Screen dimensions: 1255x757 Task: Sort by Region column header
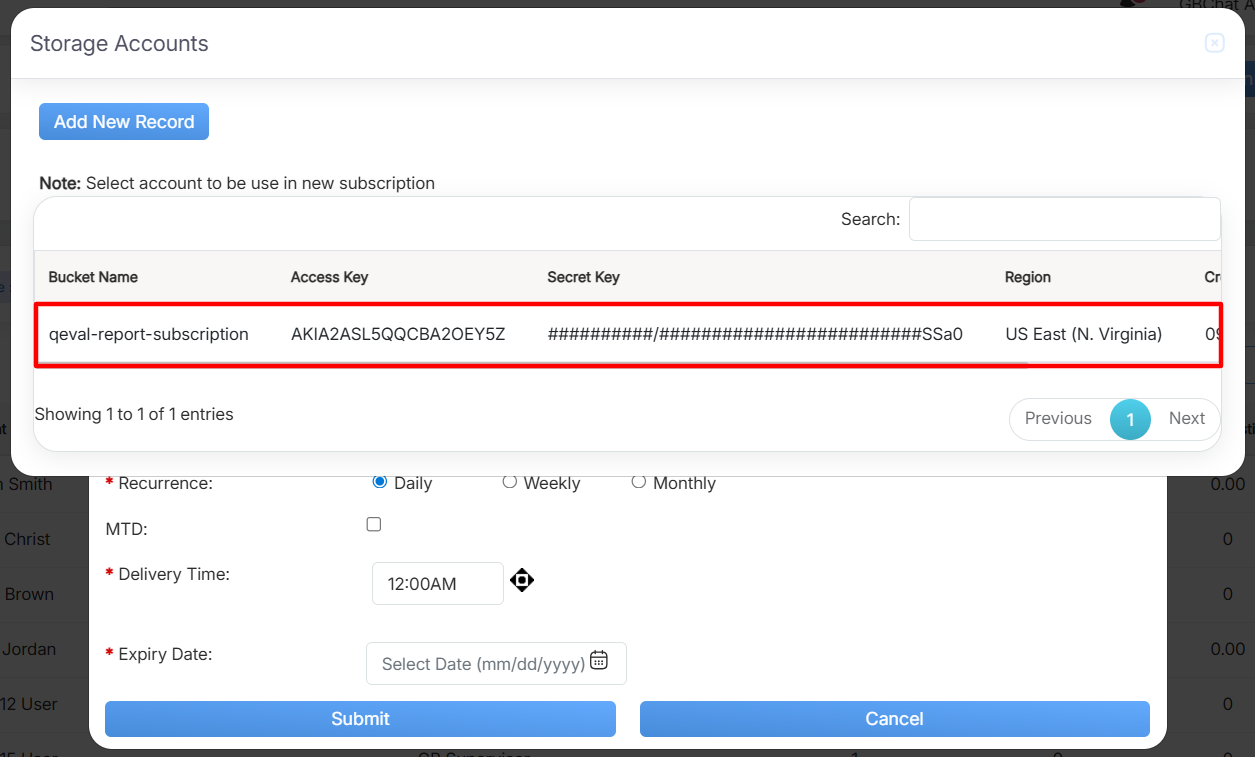click(1027, 277)
